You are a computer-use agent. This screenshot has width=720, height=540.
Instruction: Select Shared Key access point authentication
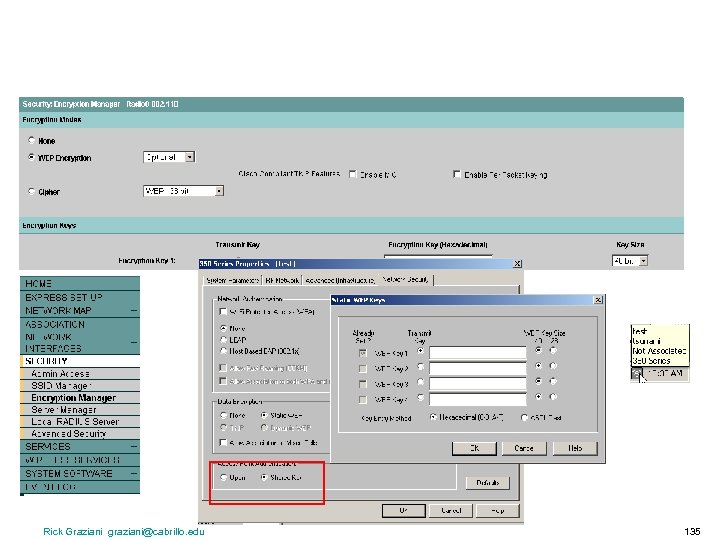(264, 478)
